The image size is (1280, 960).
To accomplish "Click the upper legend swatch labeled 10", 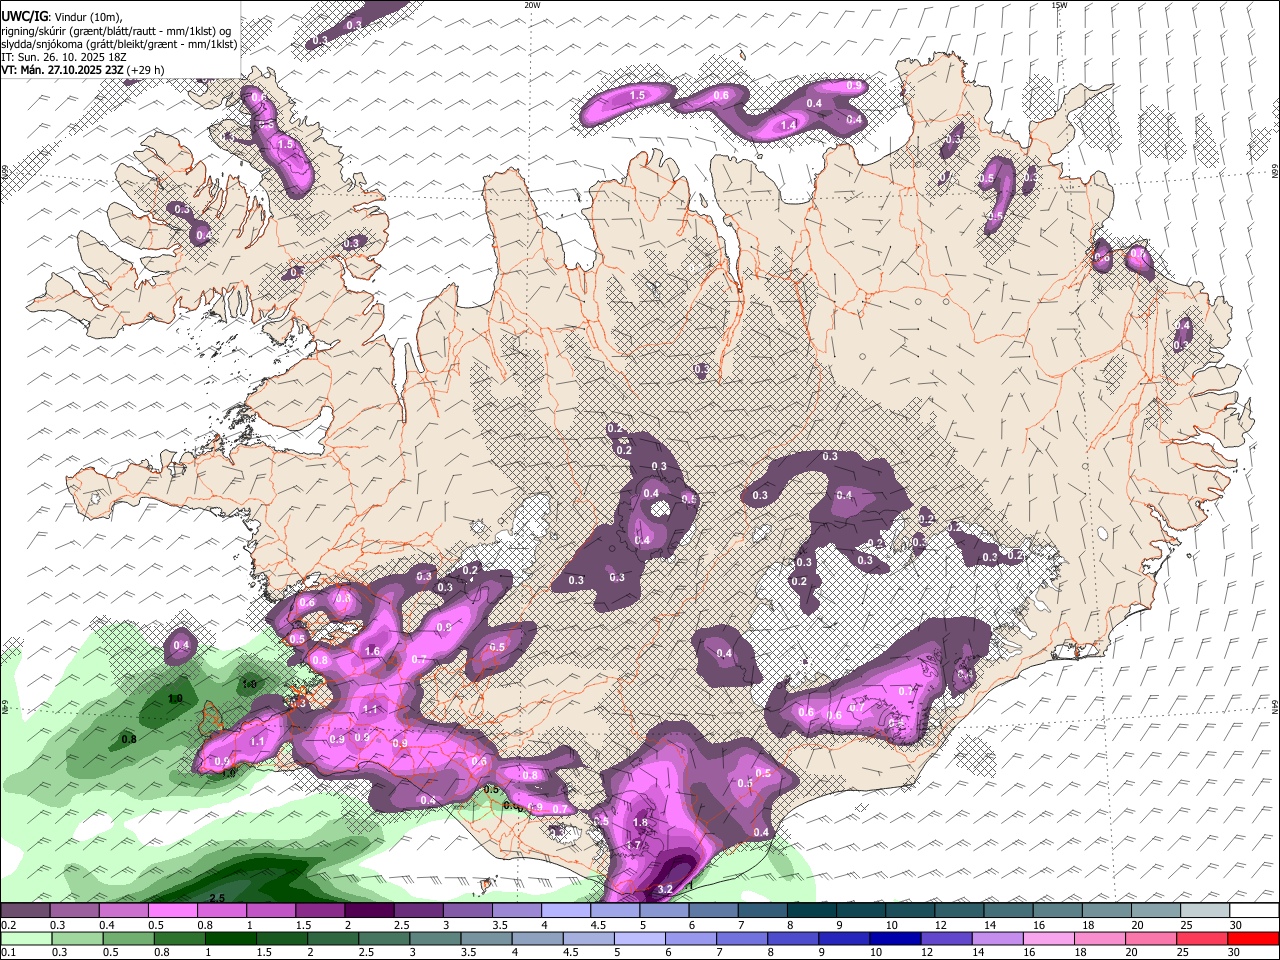I will 910,911.
